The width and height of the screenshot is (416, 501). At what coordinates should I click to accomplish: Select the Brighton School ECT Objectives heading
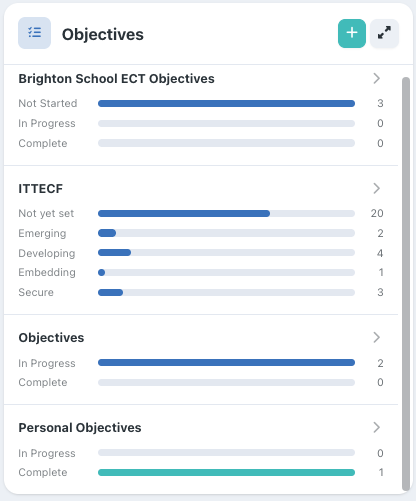(116, 79)
